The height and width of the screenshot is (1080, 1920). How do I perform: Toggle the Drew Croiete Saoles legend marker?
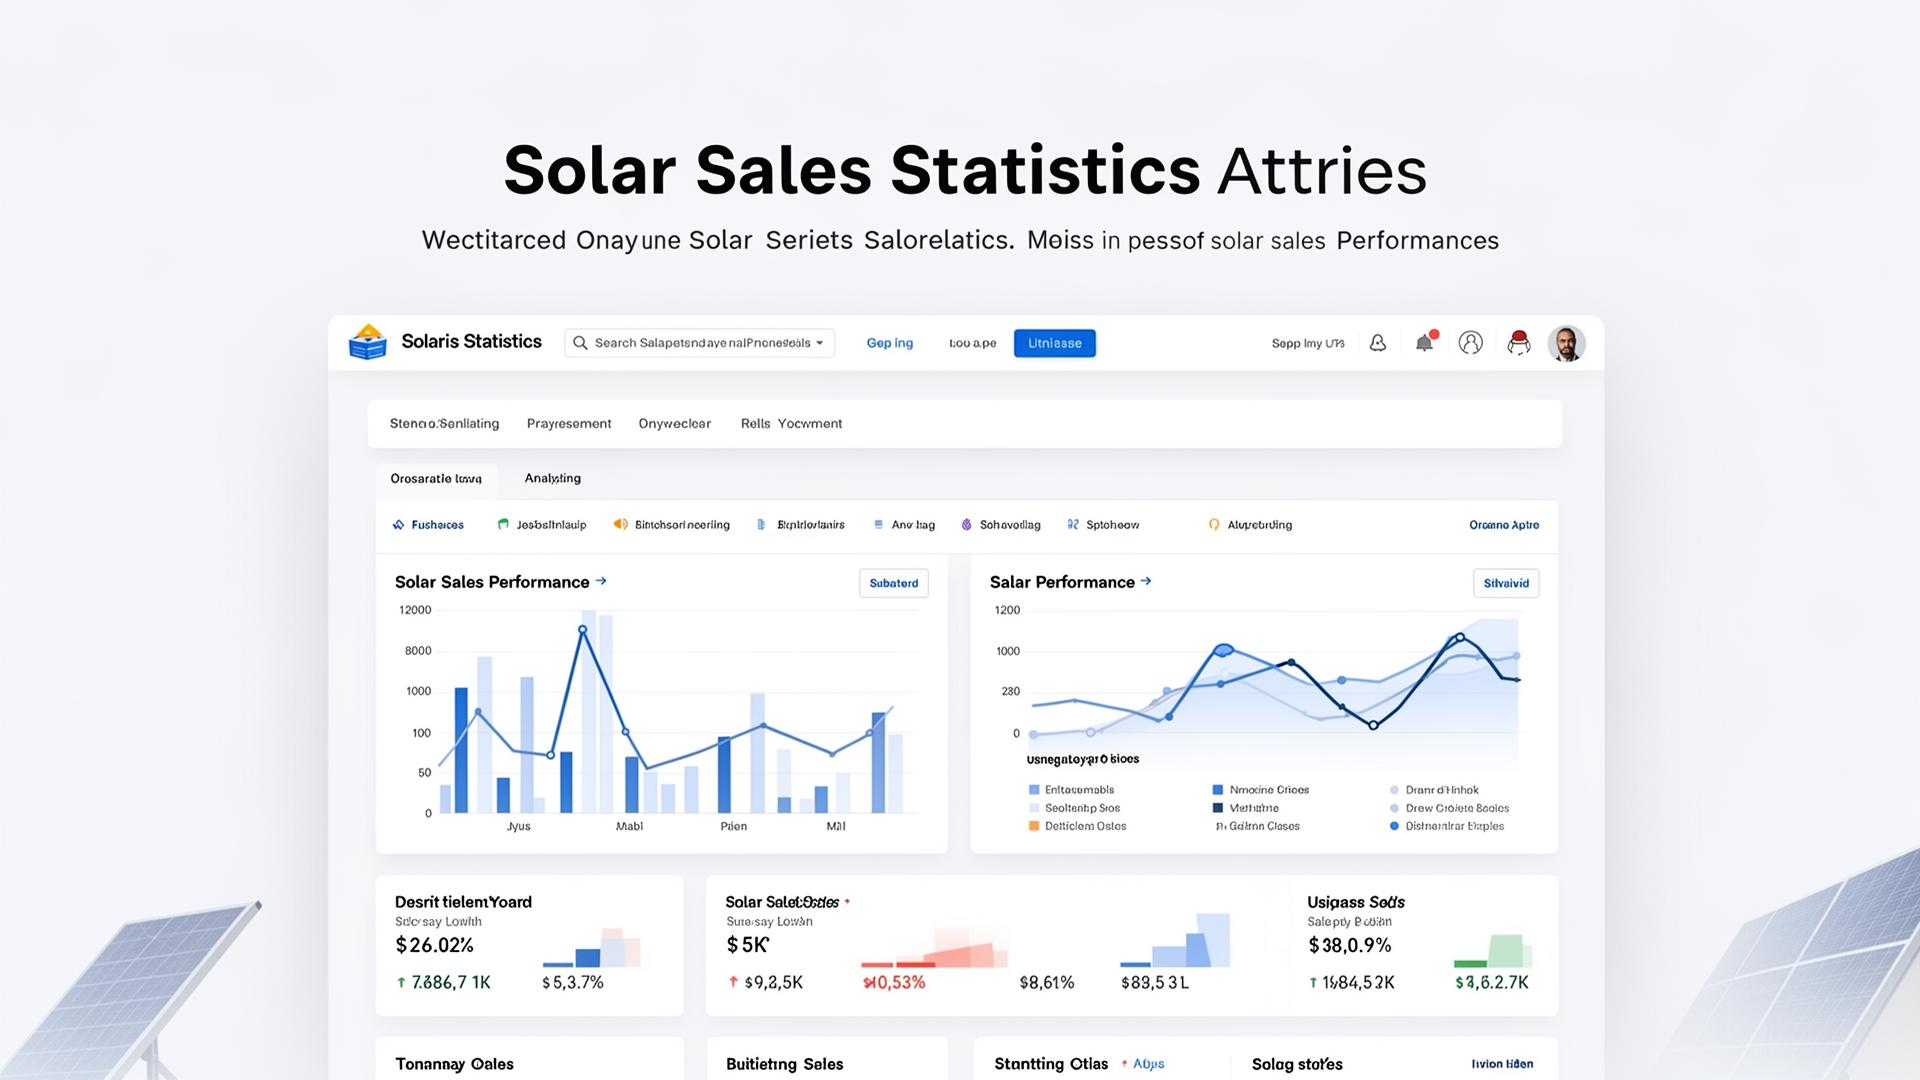1394,808
